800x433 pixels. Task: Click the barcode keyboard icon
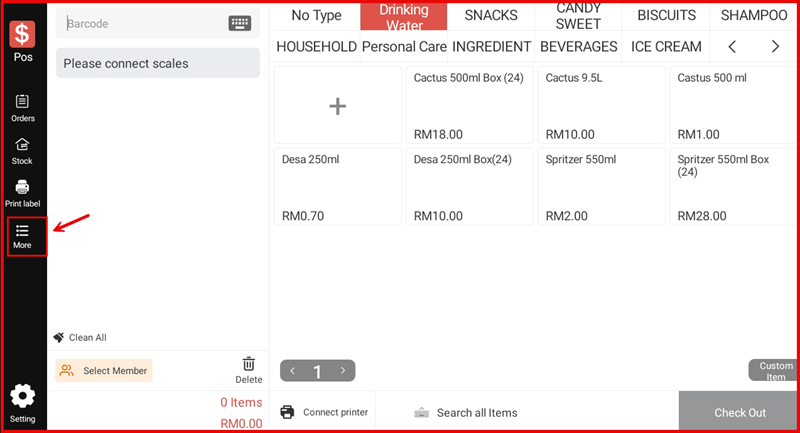point(240,23)
